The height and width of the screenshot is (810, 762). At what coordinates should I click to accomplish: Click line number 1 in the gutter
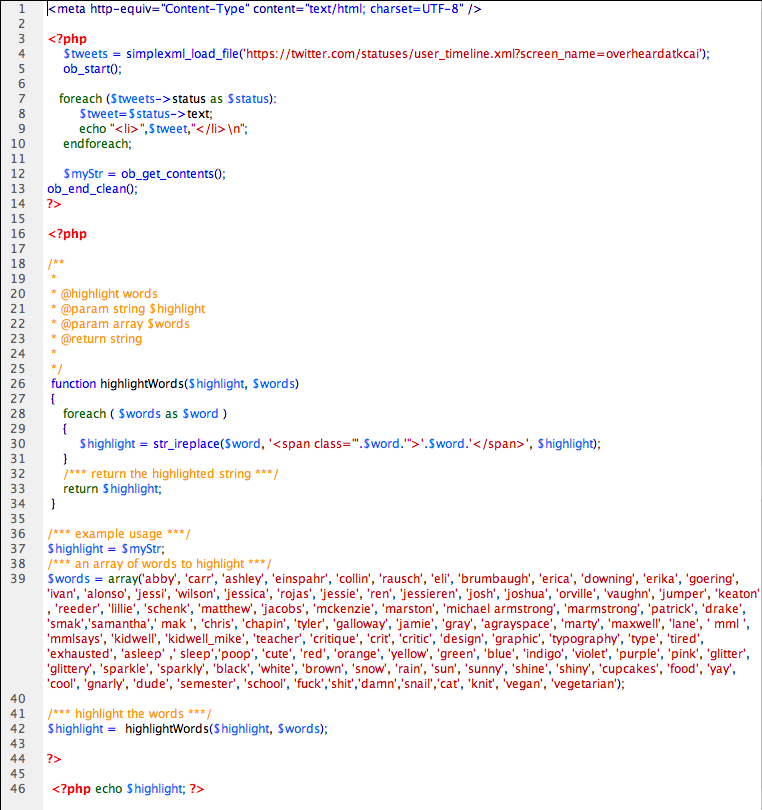coord(20,9)
